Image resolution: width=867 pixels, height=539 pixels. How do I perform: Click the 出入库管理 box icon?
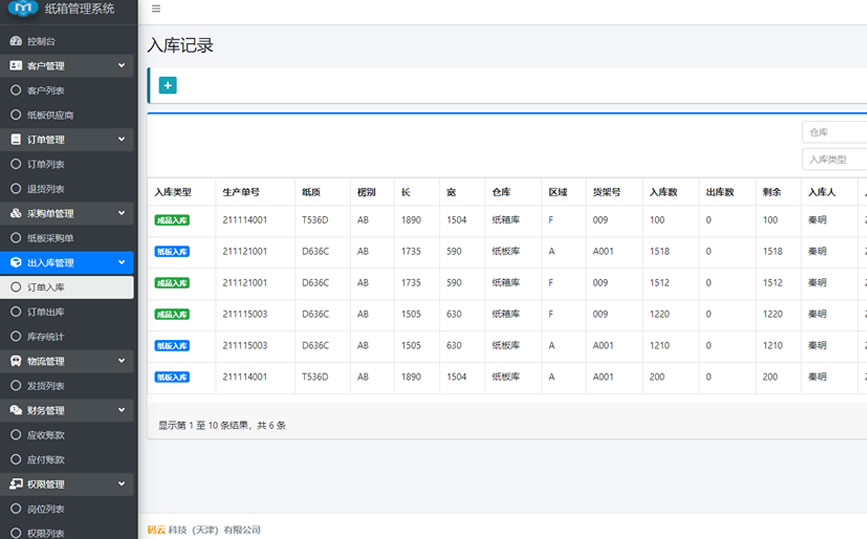[x=16, y=263]
